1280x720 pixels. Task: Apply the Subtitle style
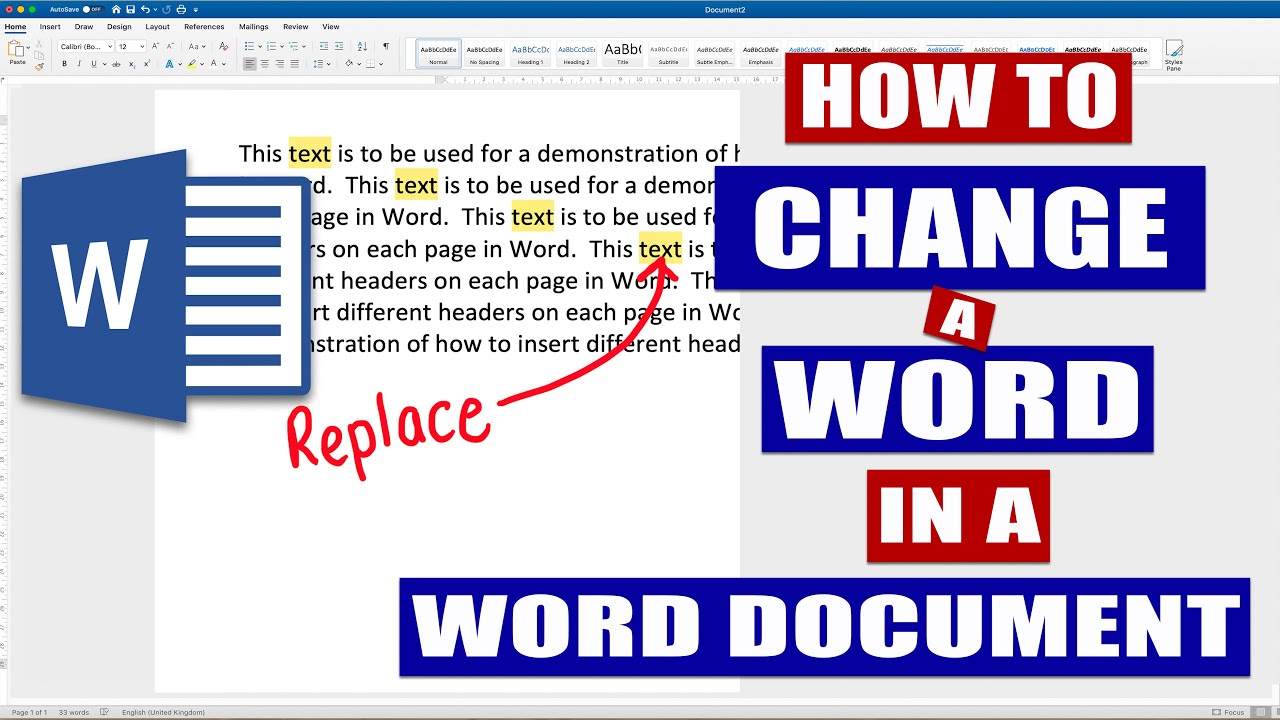[668, 54]
